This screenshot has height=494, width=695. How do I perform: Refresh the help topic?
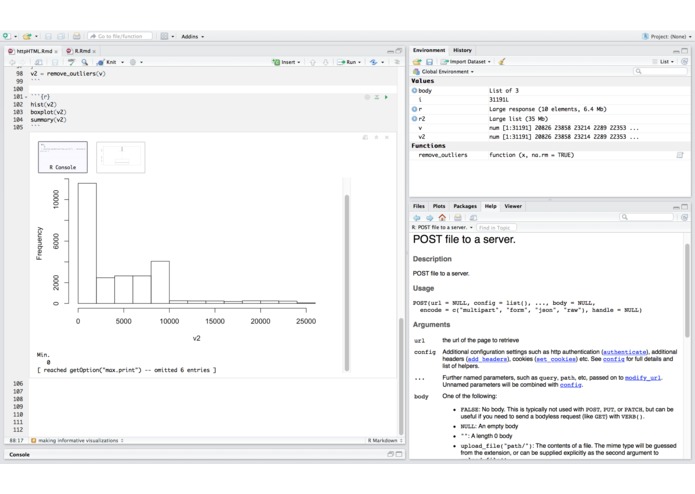[x=684, y=217]
